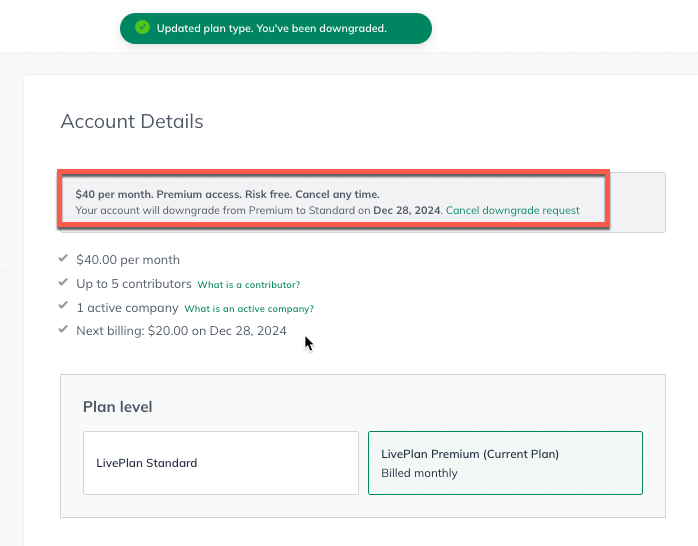
Task: Click the checkmark beside $40.00 per month
Action: tap(63, 258)
